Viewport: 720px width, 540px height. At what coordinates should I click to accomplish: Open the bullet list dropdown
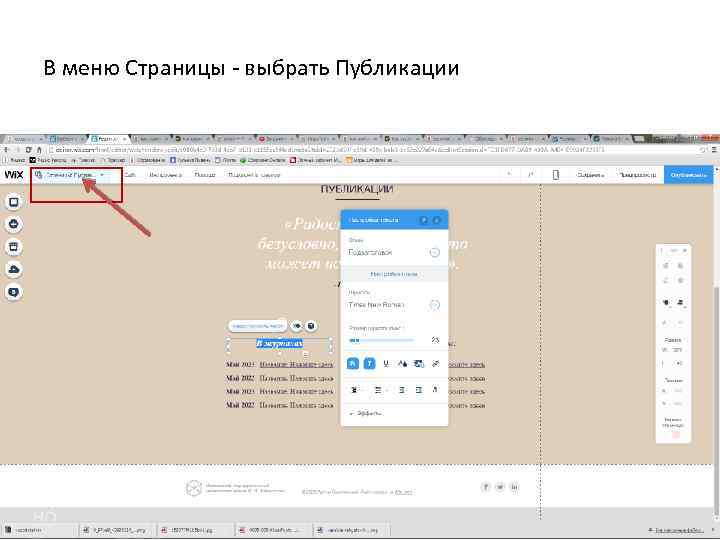379,390
